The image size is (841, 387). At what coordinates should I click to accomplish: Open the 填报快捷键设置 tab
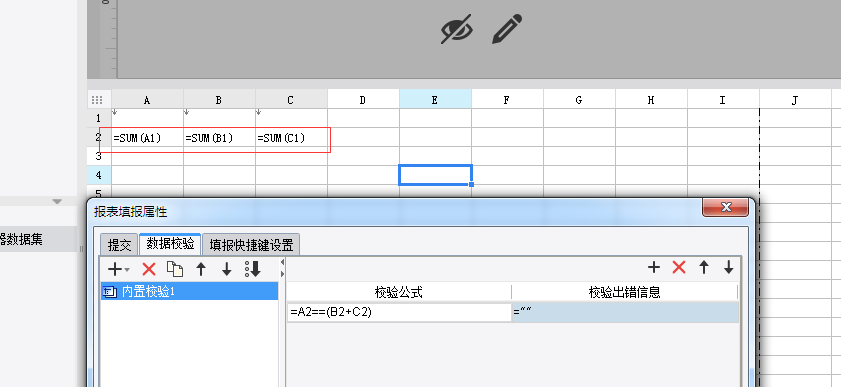point(251,245)
